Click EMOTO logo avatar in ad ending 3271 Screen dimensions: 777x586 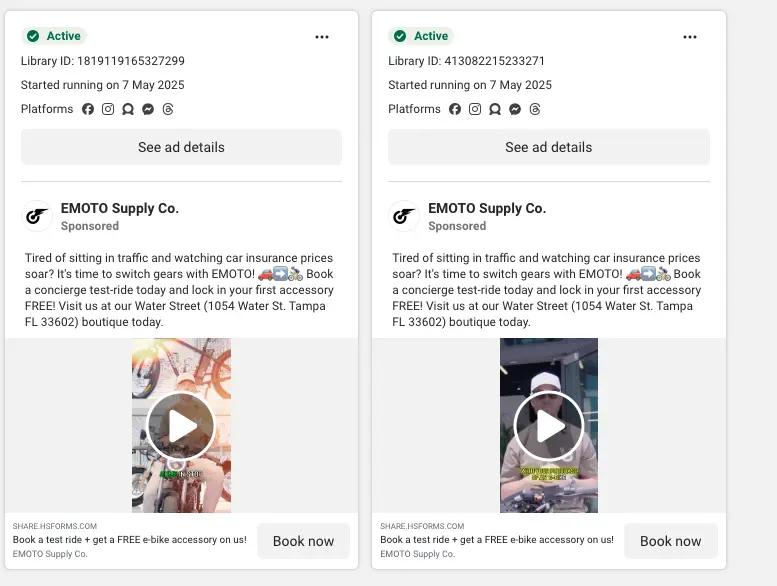coord(404,216)
